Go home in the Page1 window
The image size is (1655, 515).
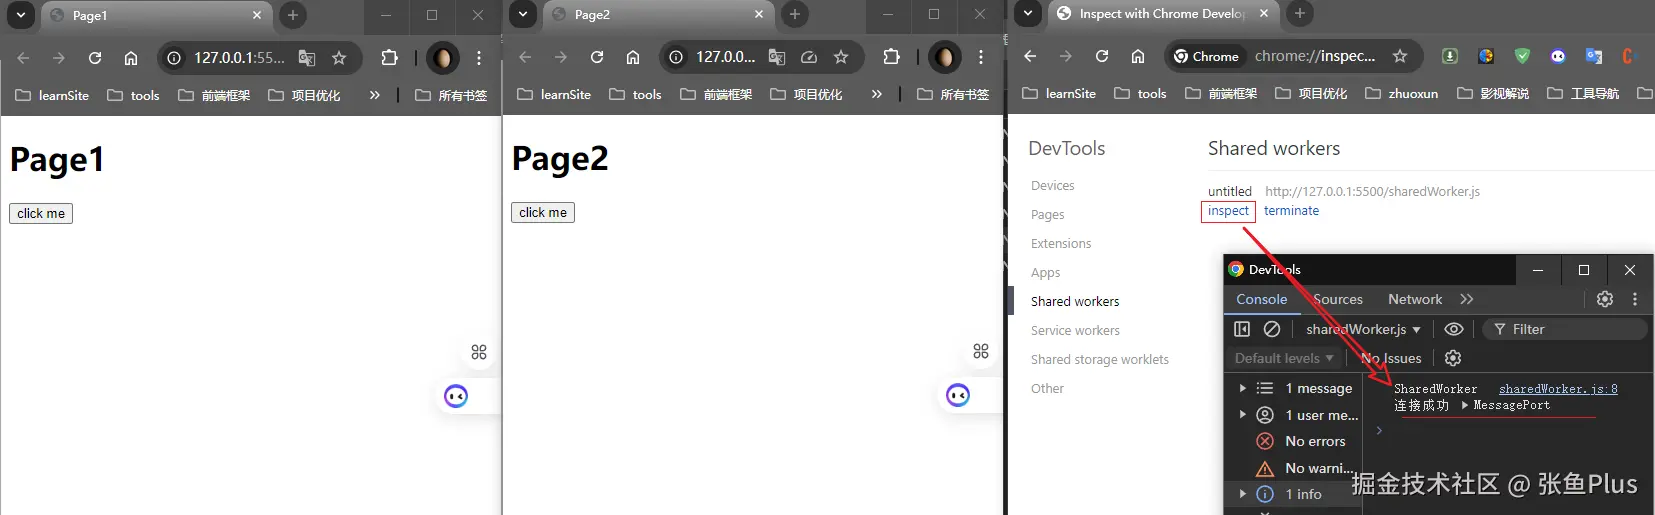(x=131, y=58)
